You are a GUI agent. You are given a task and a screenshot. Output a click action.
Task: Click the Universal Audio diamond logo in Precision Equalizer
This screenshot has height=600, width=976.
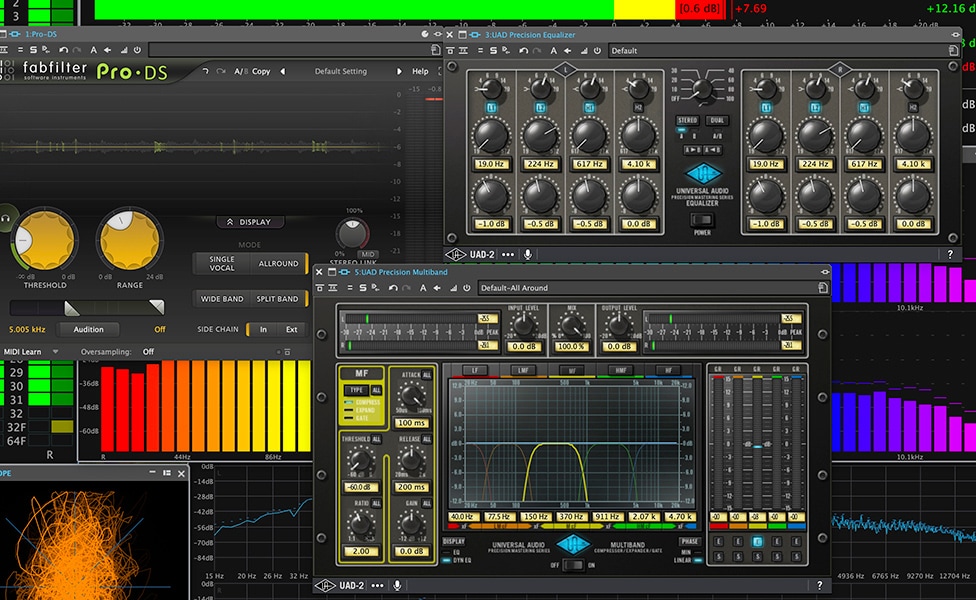703,174
